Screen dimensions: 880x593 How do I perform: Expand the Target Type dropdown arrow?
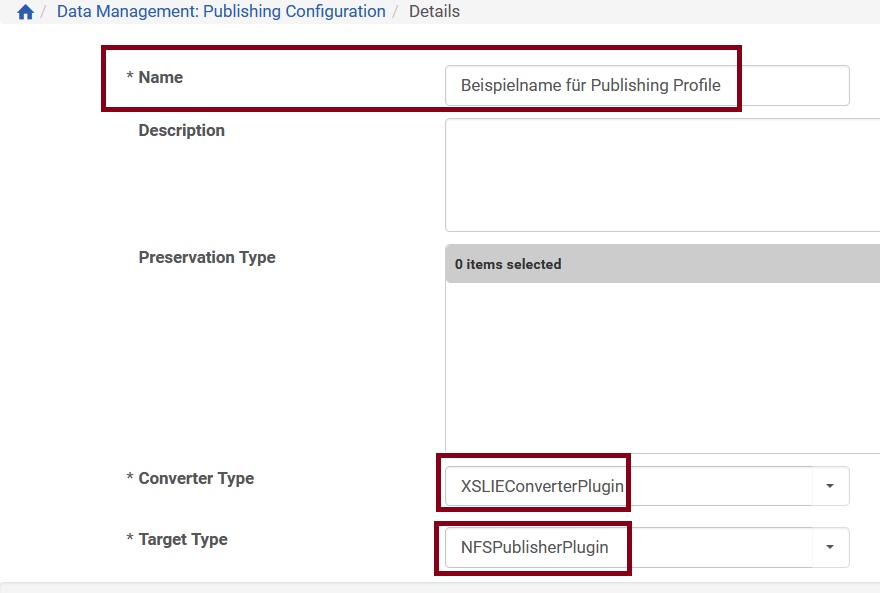click(830, 547)
